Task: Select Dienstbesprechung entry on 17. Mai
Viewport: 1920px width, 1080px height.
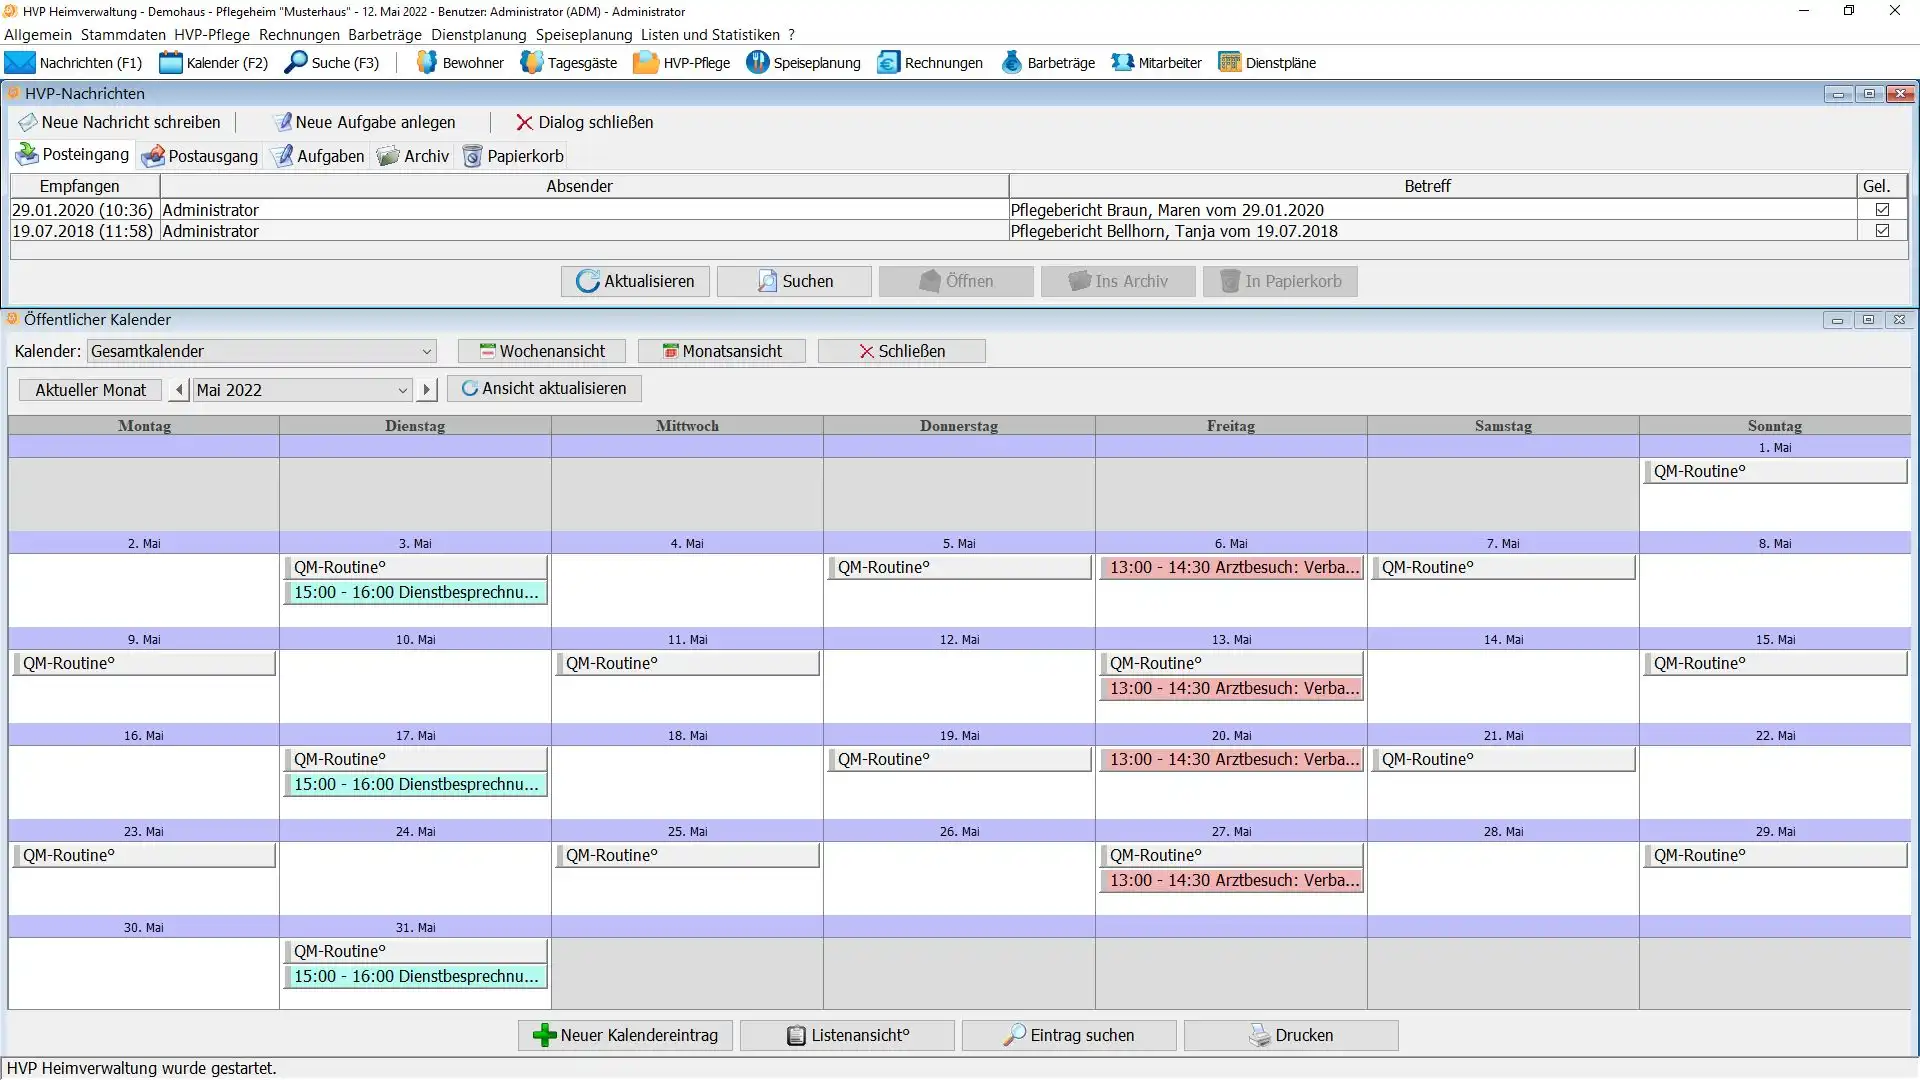Action: (415, 785)
